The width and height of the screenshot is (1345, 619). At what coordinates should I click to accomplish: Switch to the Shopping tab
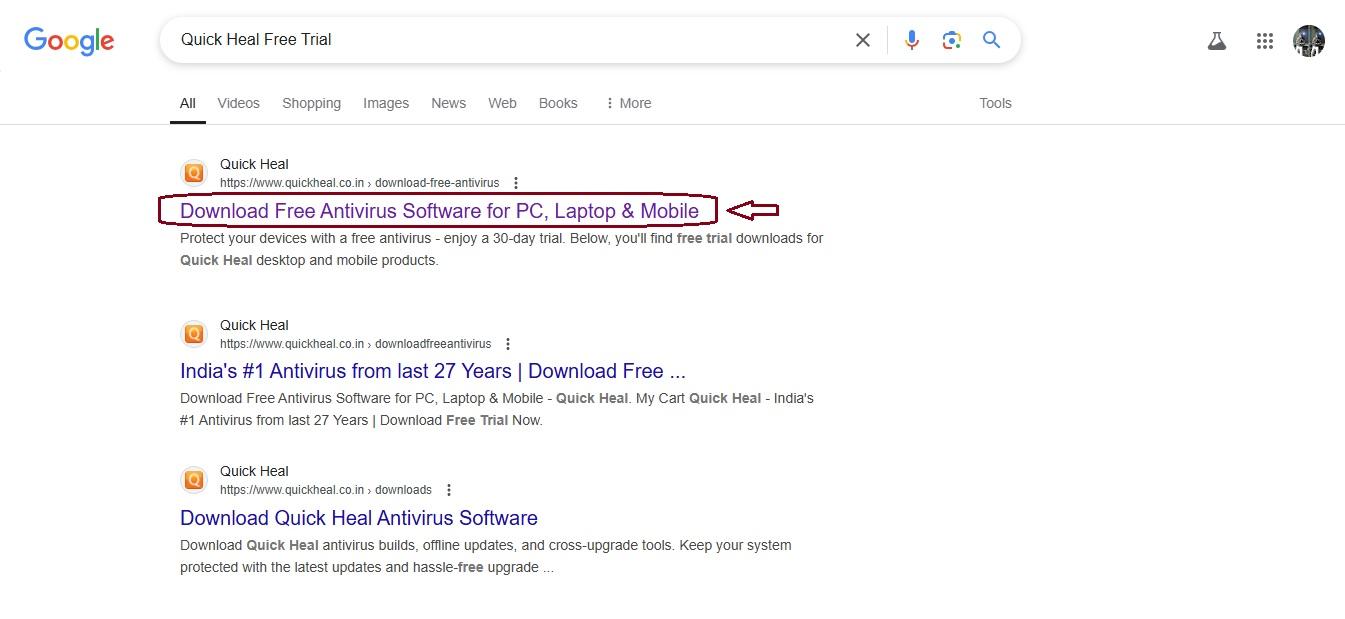pos(311,103)
